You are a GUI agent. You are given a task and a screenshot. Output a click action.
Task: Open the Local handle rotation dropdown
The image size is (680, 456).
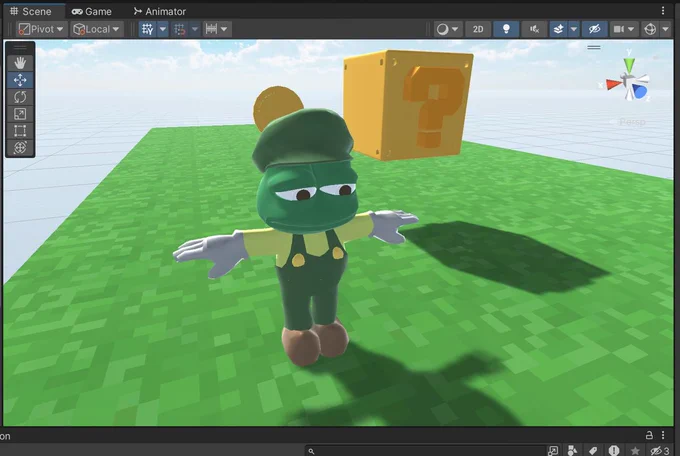pyautogui.click(x=96, y=29)
